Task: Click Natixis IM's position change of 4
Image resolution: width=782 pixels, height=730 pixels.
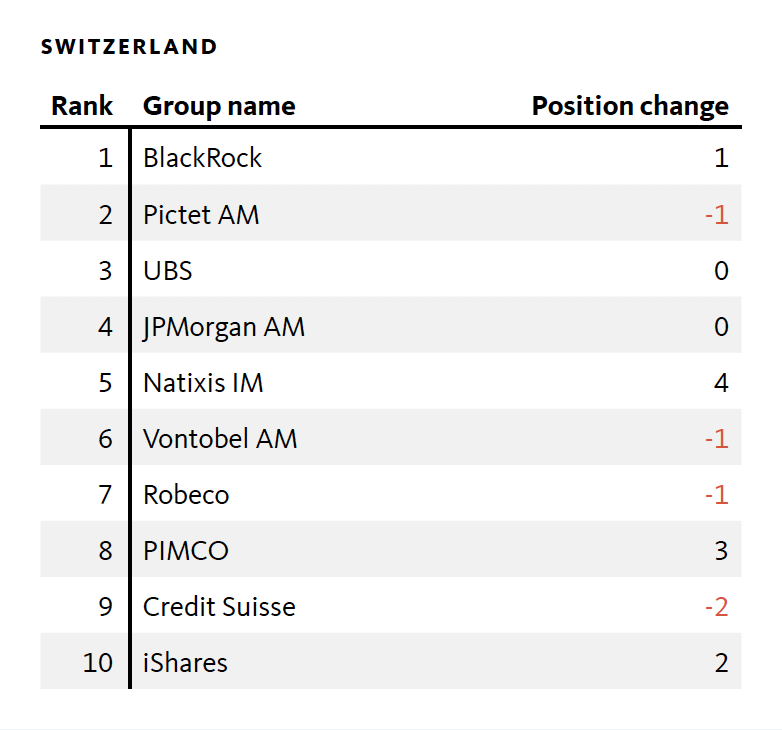Action: point(721,382)
